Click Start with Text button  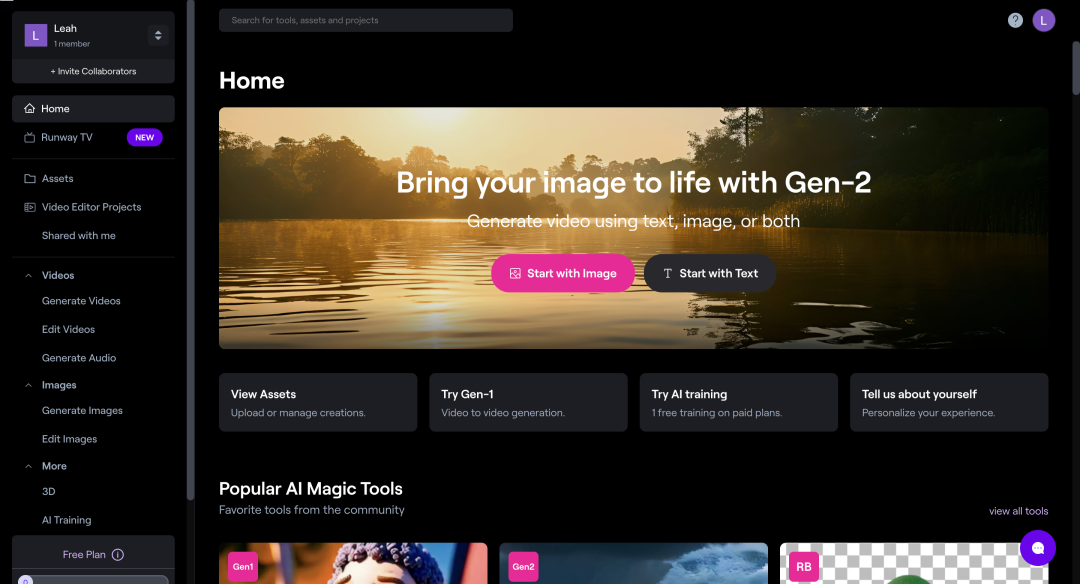coord(710,273)
